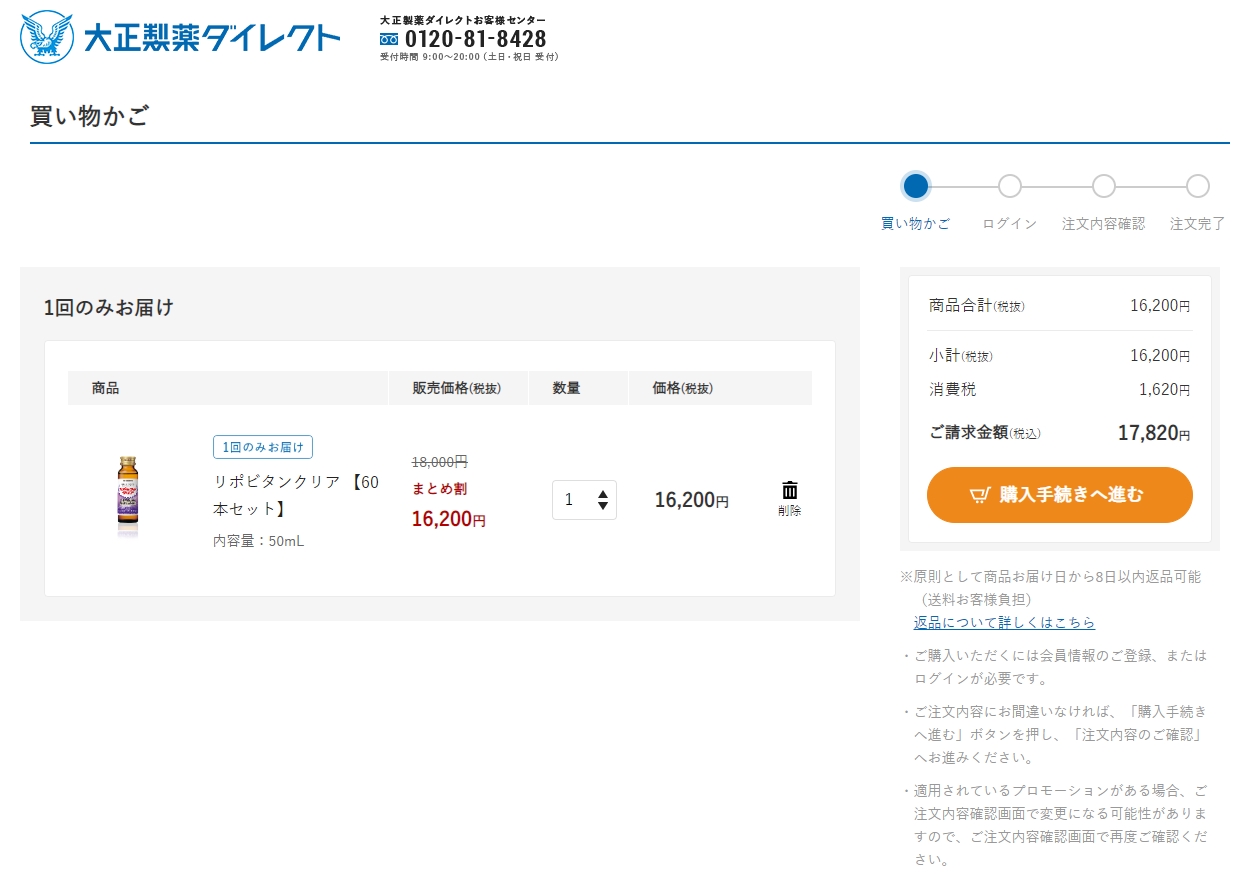Click the 1回のみお届け badge label
The width and height of the screenshot is (1236, 884).
coord(262,447)
